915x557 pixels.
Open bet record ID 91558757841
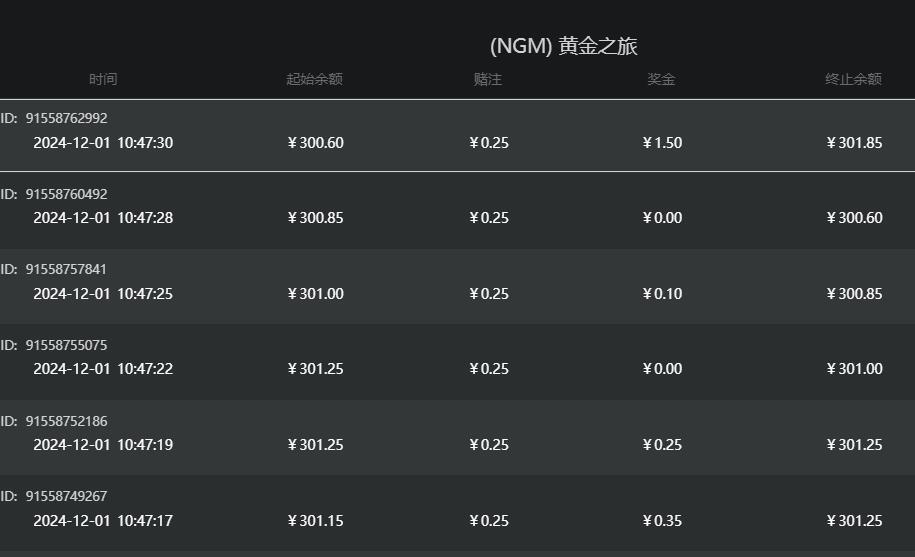click(x=66, y=269)
